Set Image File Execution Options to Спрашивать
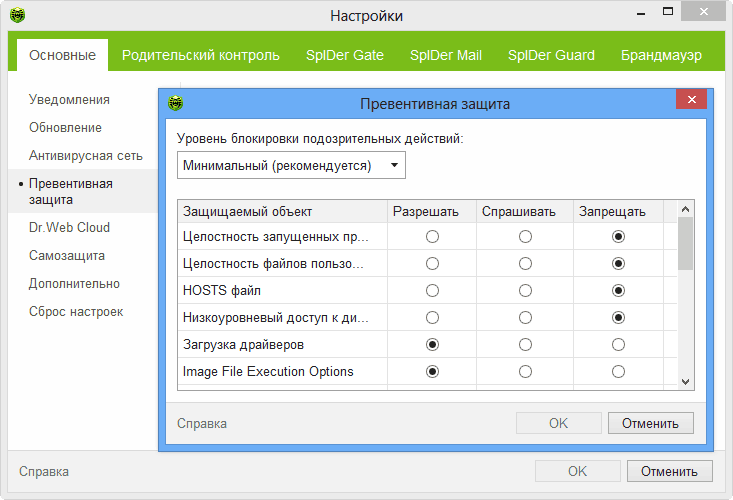The height and width of the screenshot is (500, 733). point(525,371)
